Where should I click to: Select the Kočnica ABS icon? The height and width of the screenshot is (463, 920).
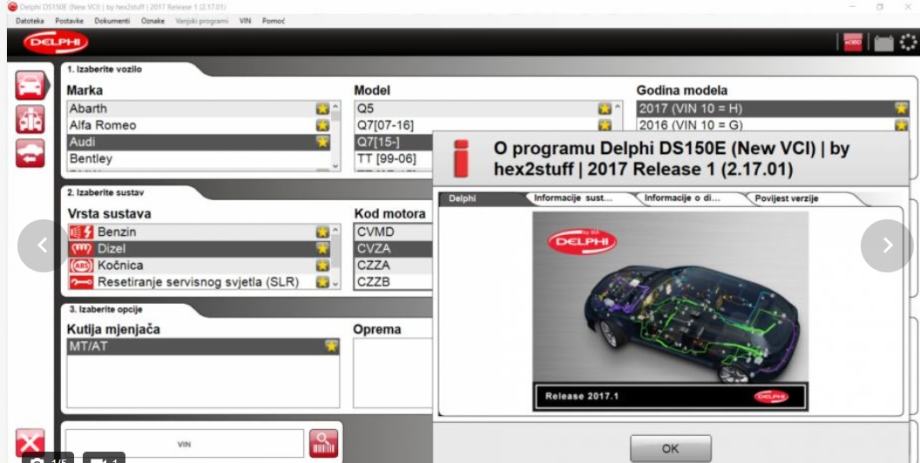[x=82, y=265]
